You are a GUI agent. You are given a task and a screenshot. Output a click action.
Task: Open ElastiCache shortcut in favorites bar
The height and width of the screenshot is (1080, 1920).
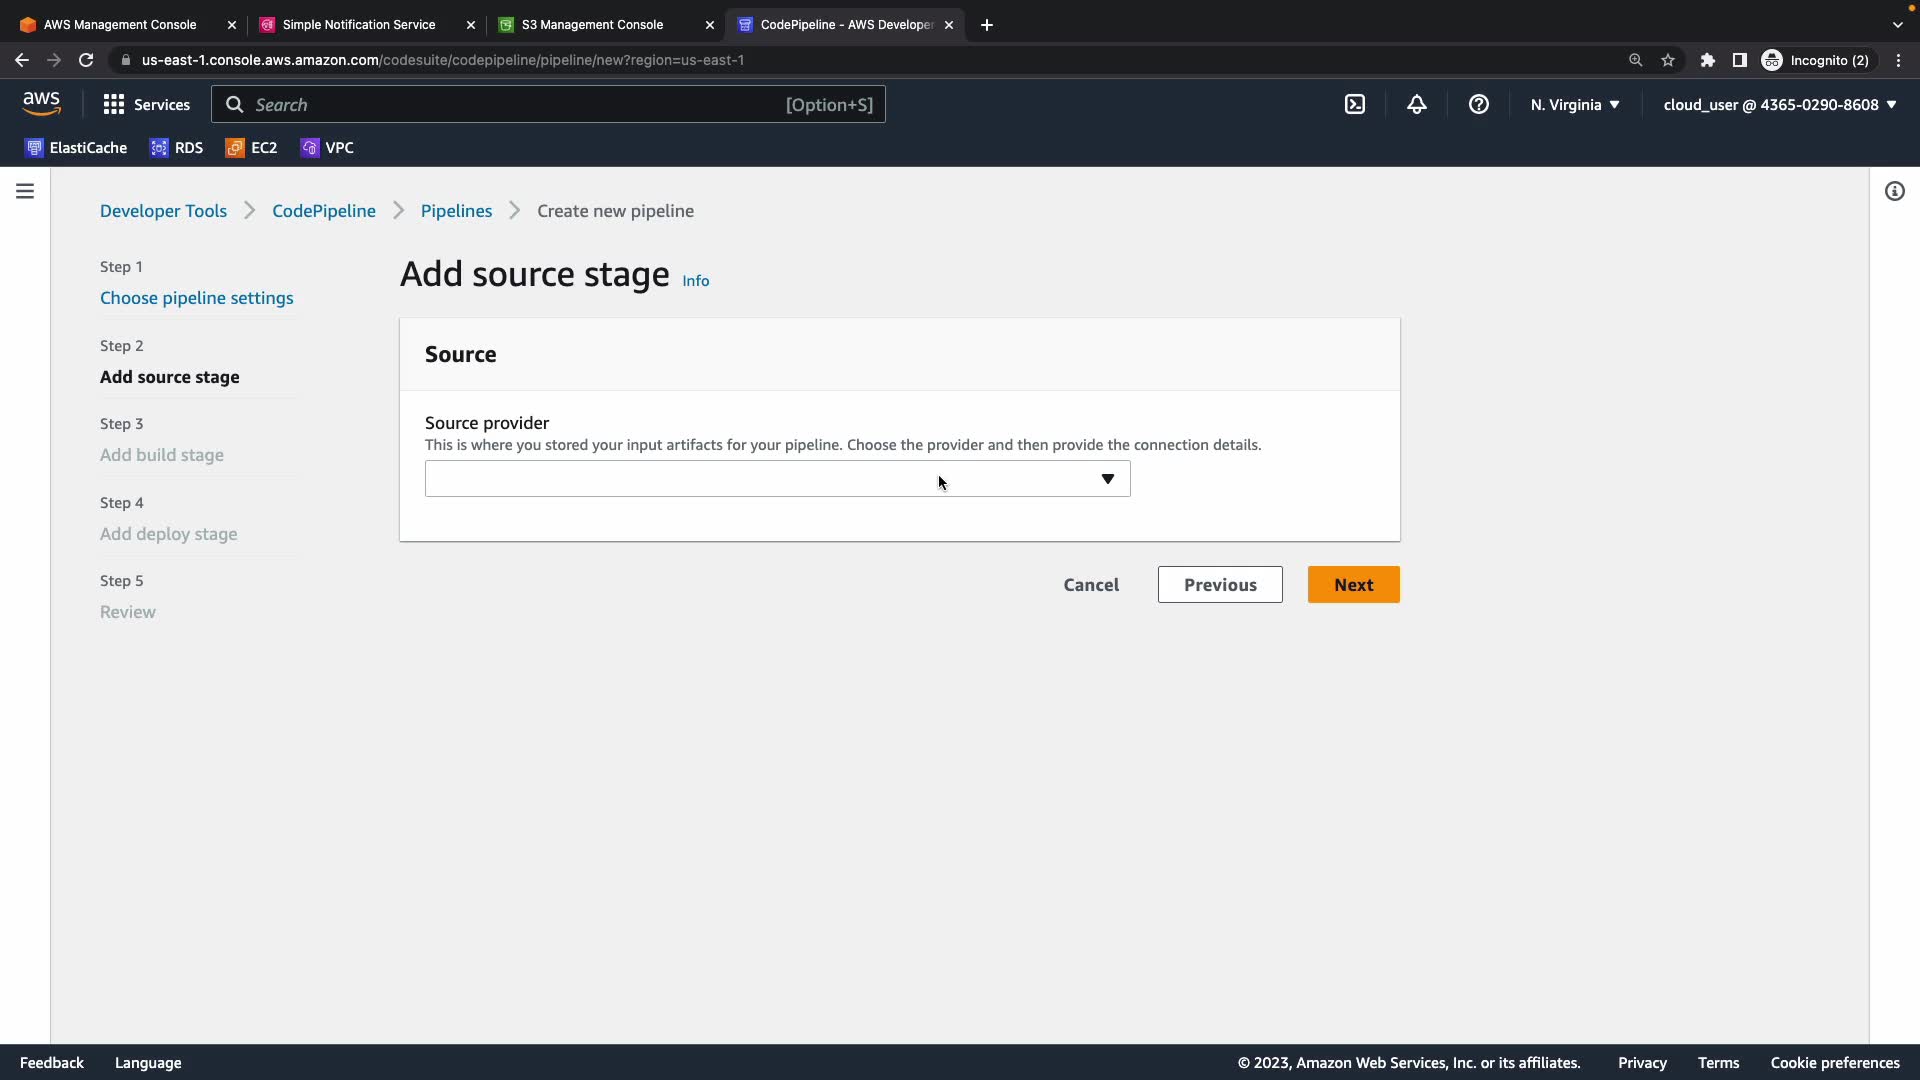tap(76, 148)
